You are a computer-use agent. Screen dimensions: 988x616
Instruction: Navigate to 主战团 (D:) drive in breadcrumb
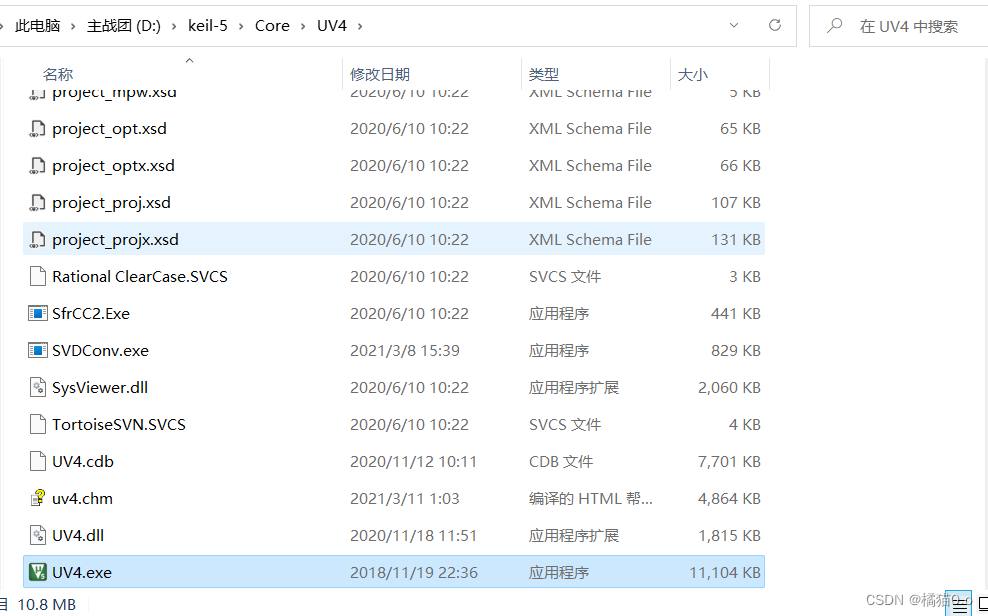coord(124,26)
